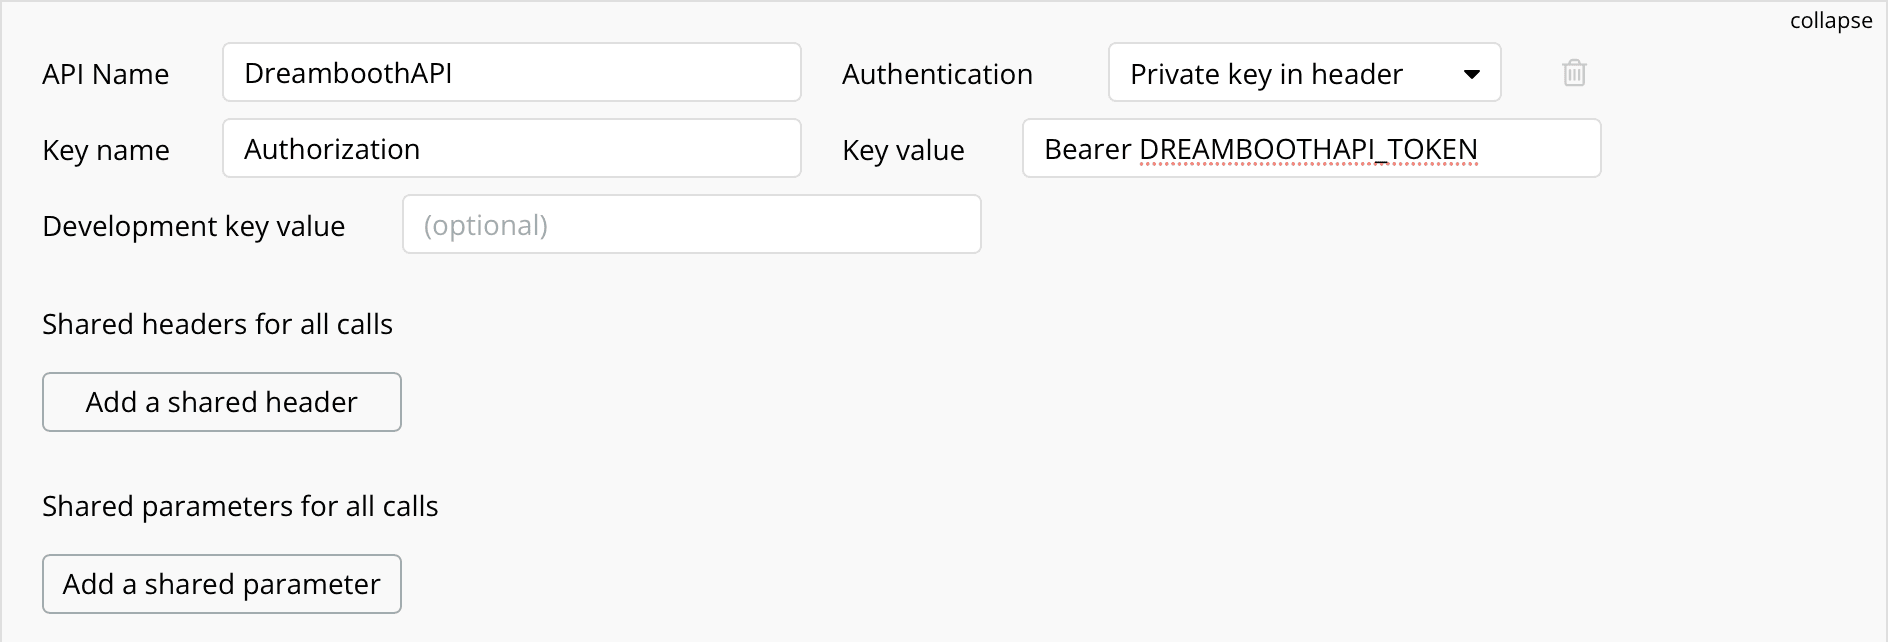Click the 'API Name' label
Screen dimensions: 1888x642
click(x=105, y=74)
